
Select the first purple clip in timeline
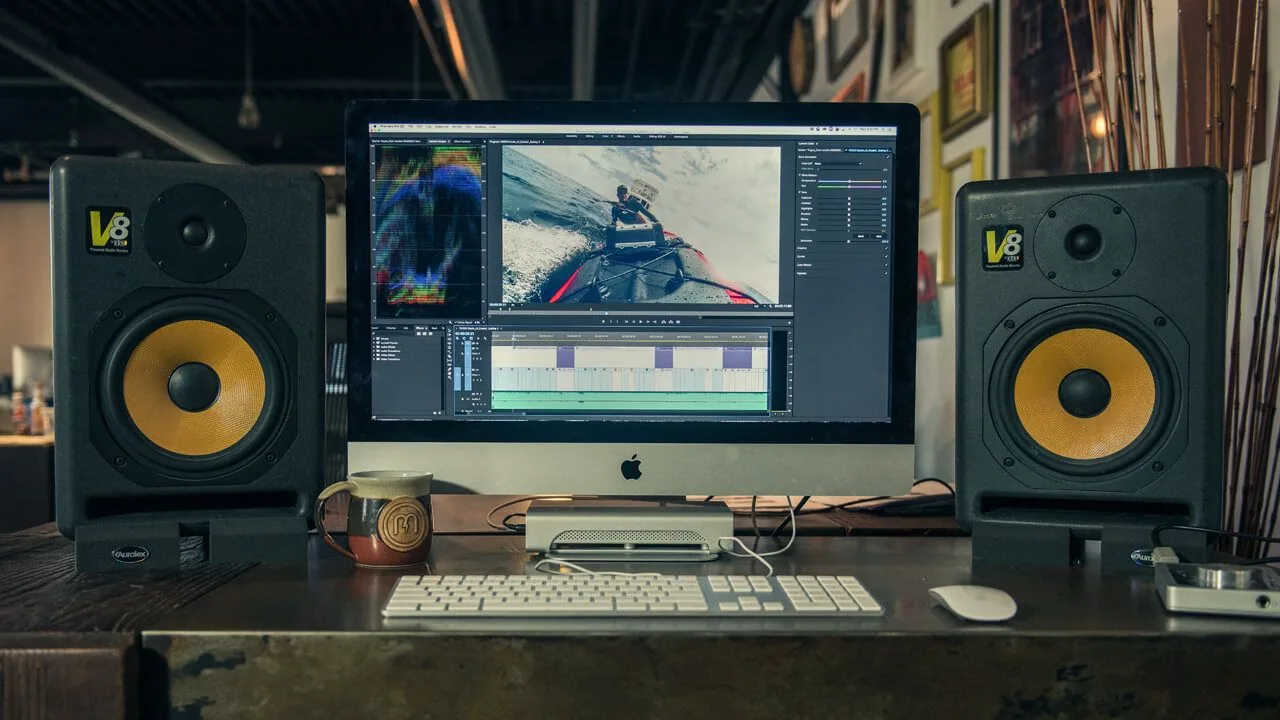pos(566,357)
